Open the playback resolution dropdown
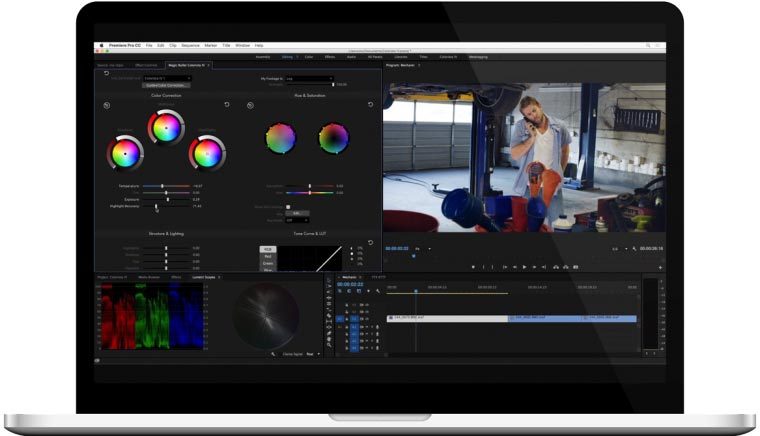 tap(619, 249)
